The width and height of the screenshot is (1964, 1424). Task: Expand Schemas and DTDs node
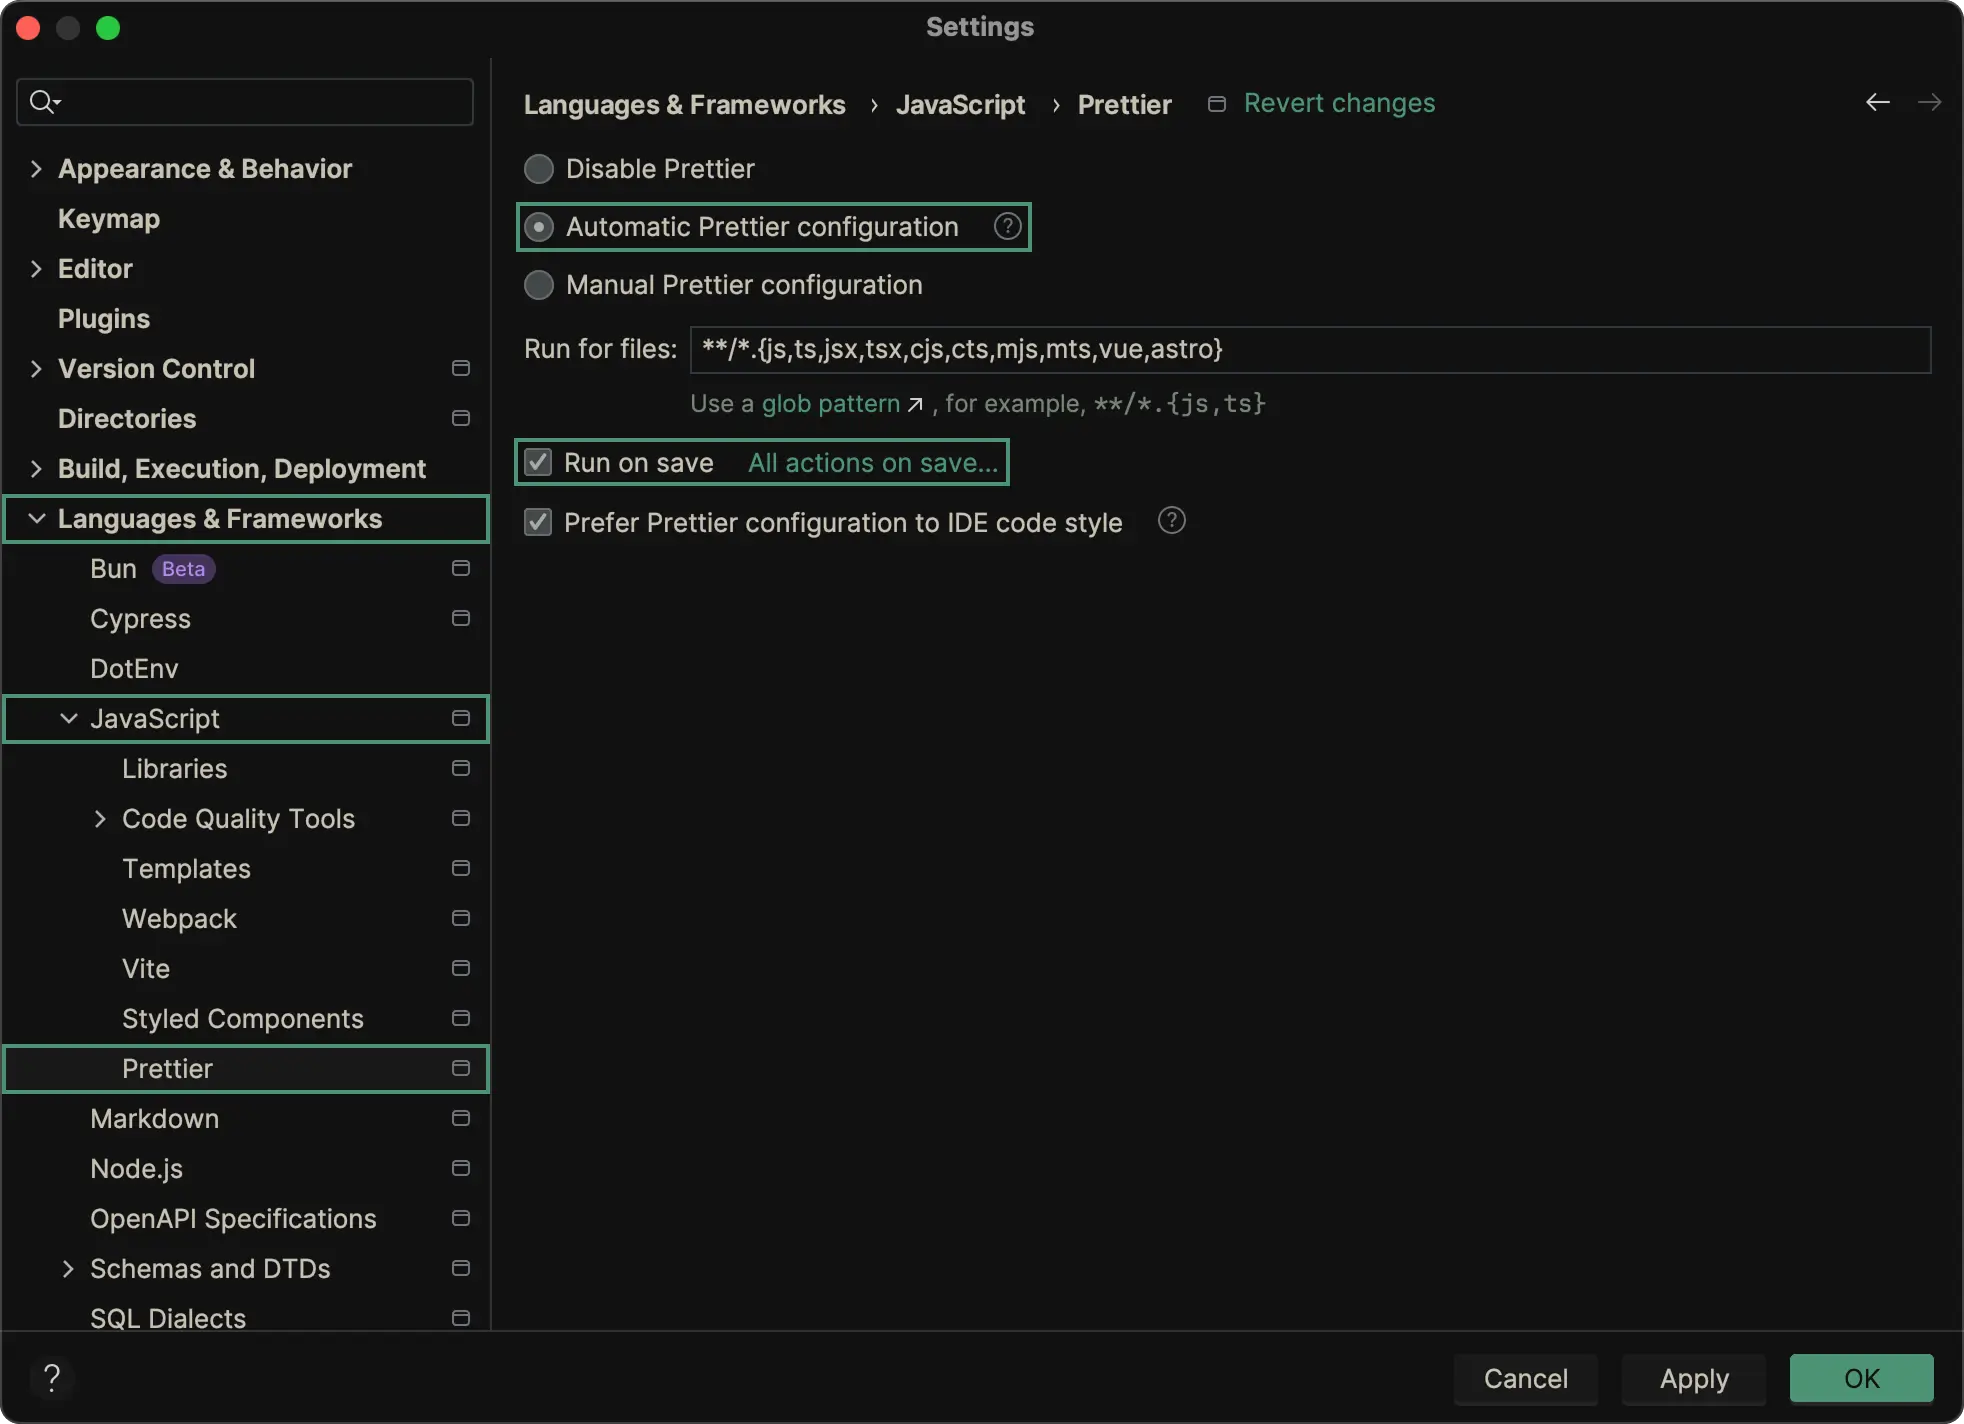68,1268
